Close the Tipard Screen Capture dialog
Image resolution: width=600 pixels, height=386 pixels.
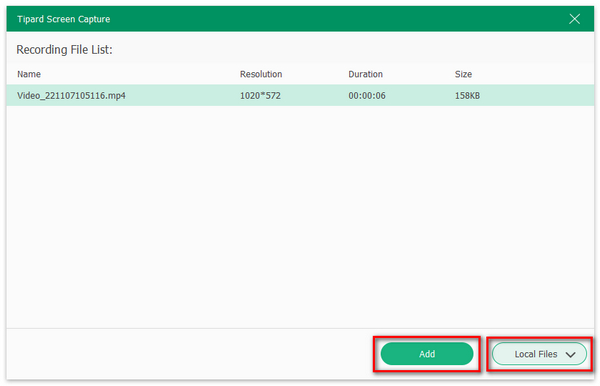tap(574, 19)
